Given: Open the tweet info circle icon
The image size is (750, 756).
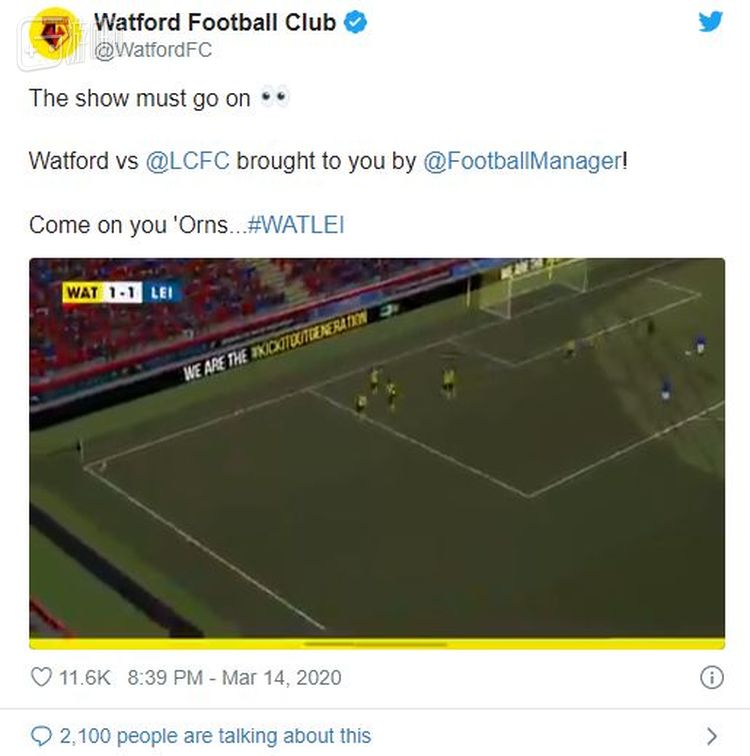Looking at the screenshot, I should 711,677.
